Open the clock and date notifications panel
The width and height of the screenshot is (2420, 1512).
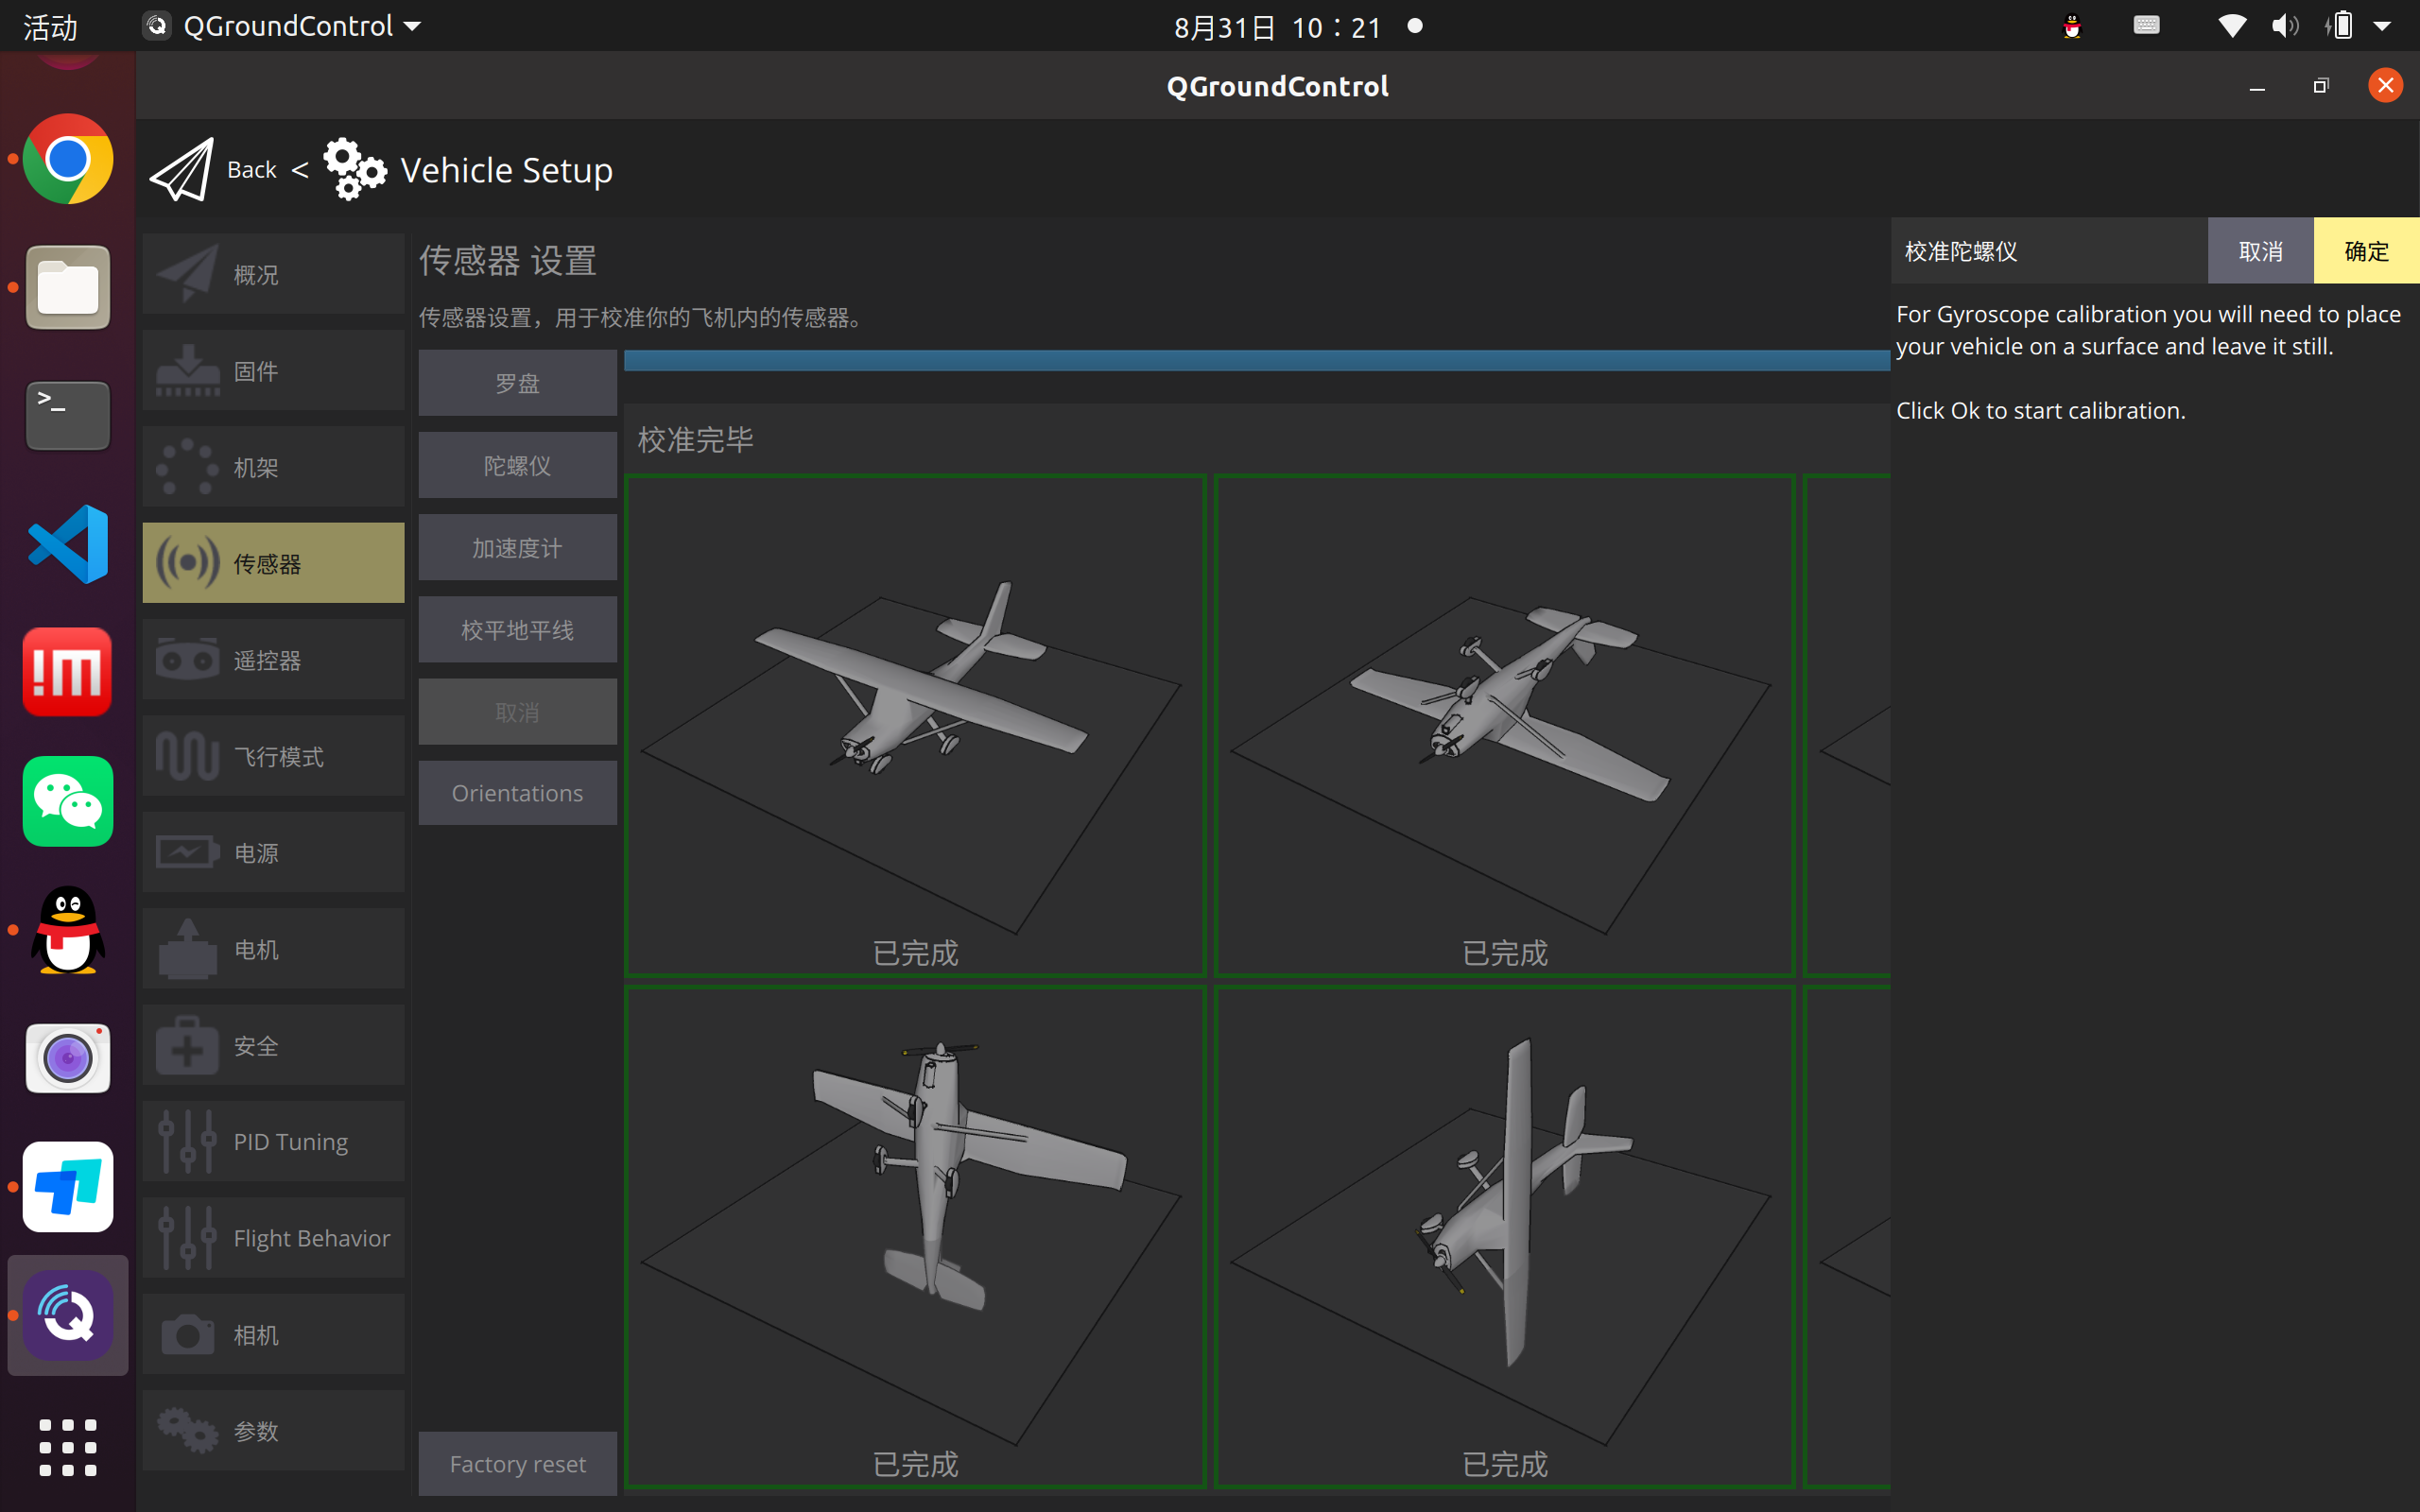[x=1278, y=27]
